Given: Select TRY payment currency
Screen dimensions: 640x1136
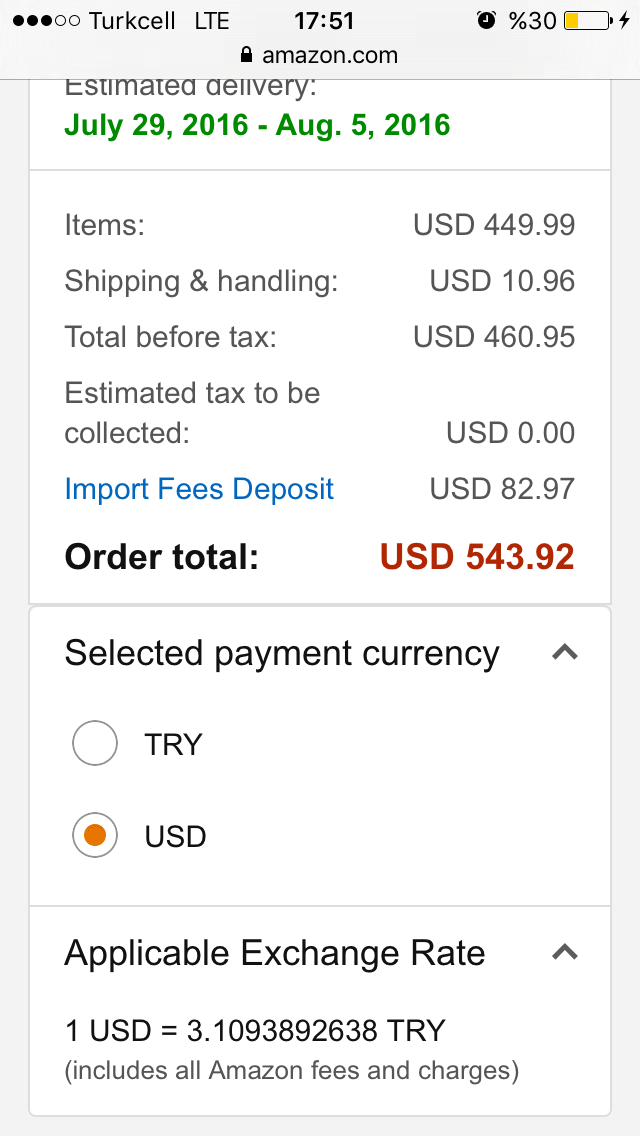Looking at the screenshot, I should point(95,743).
